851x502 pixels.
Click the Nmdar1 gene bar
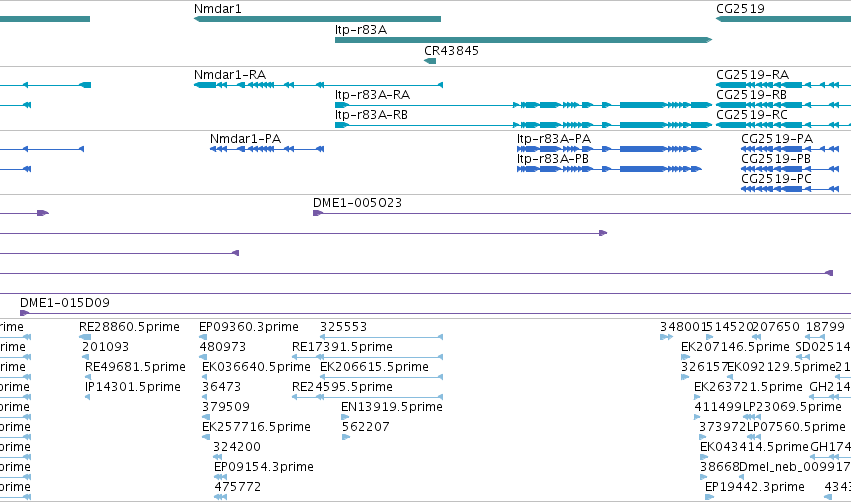tap(317, 19)
